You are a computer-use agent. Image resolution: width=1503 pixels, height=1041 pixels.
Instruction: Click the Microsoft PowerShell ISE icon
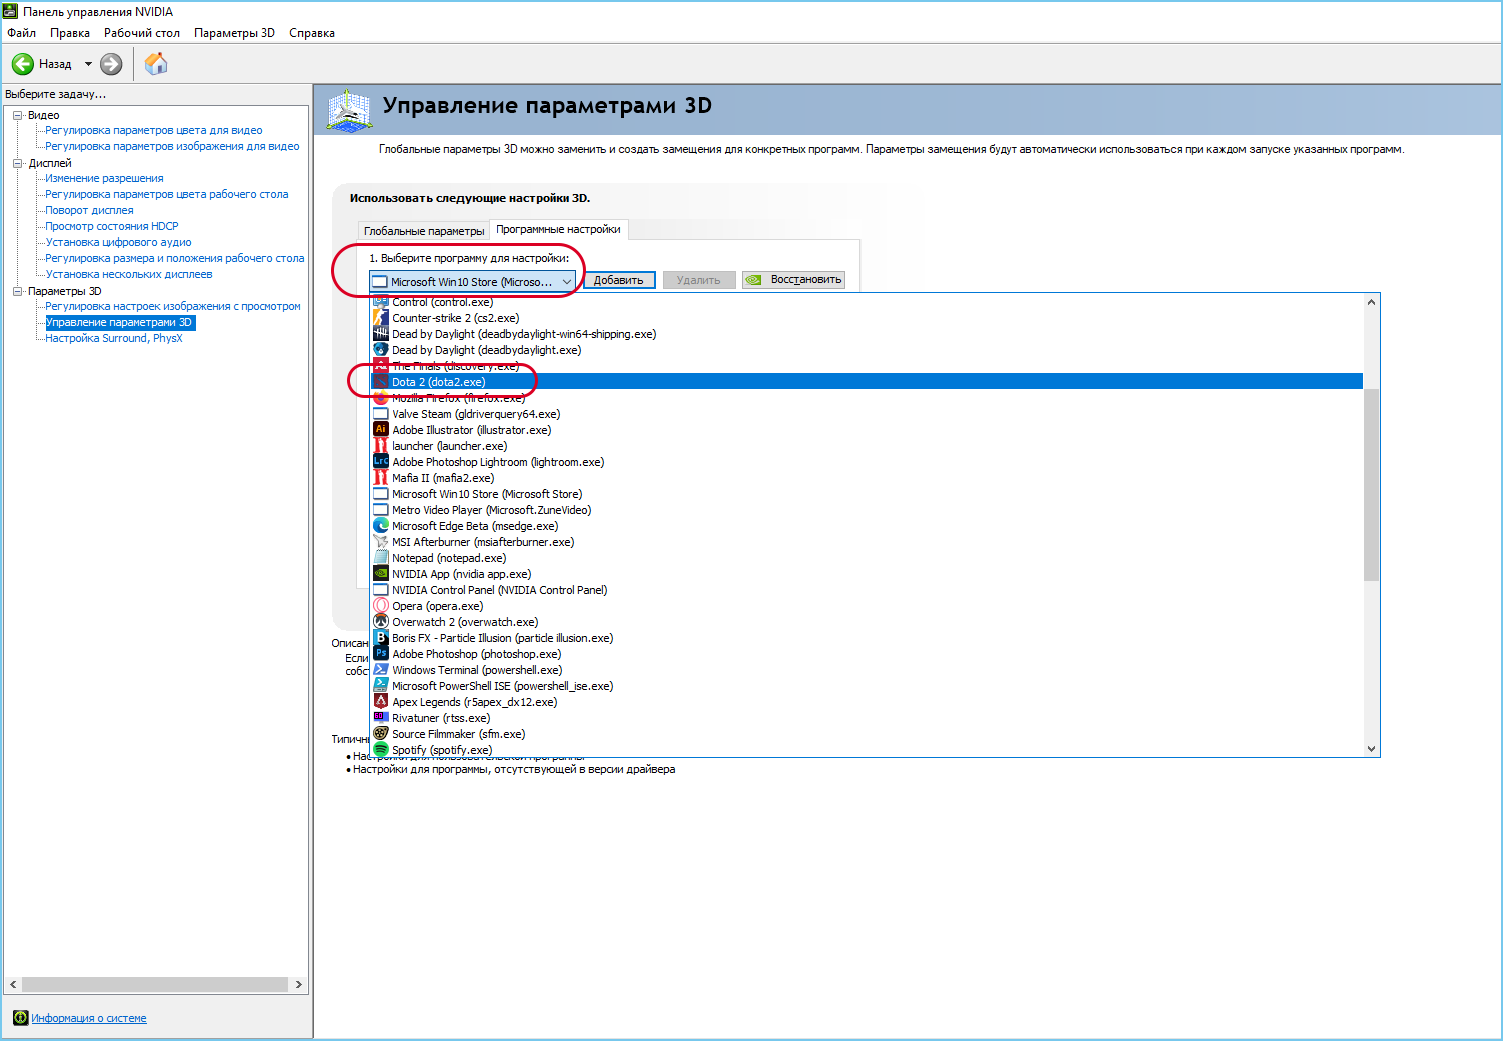pyautogui.click(x=380, y=686)
